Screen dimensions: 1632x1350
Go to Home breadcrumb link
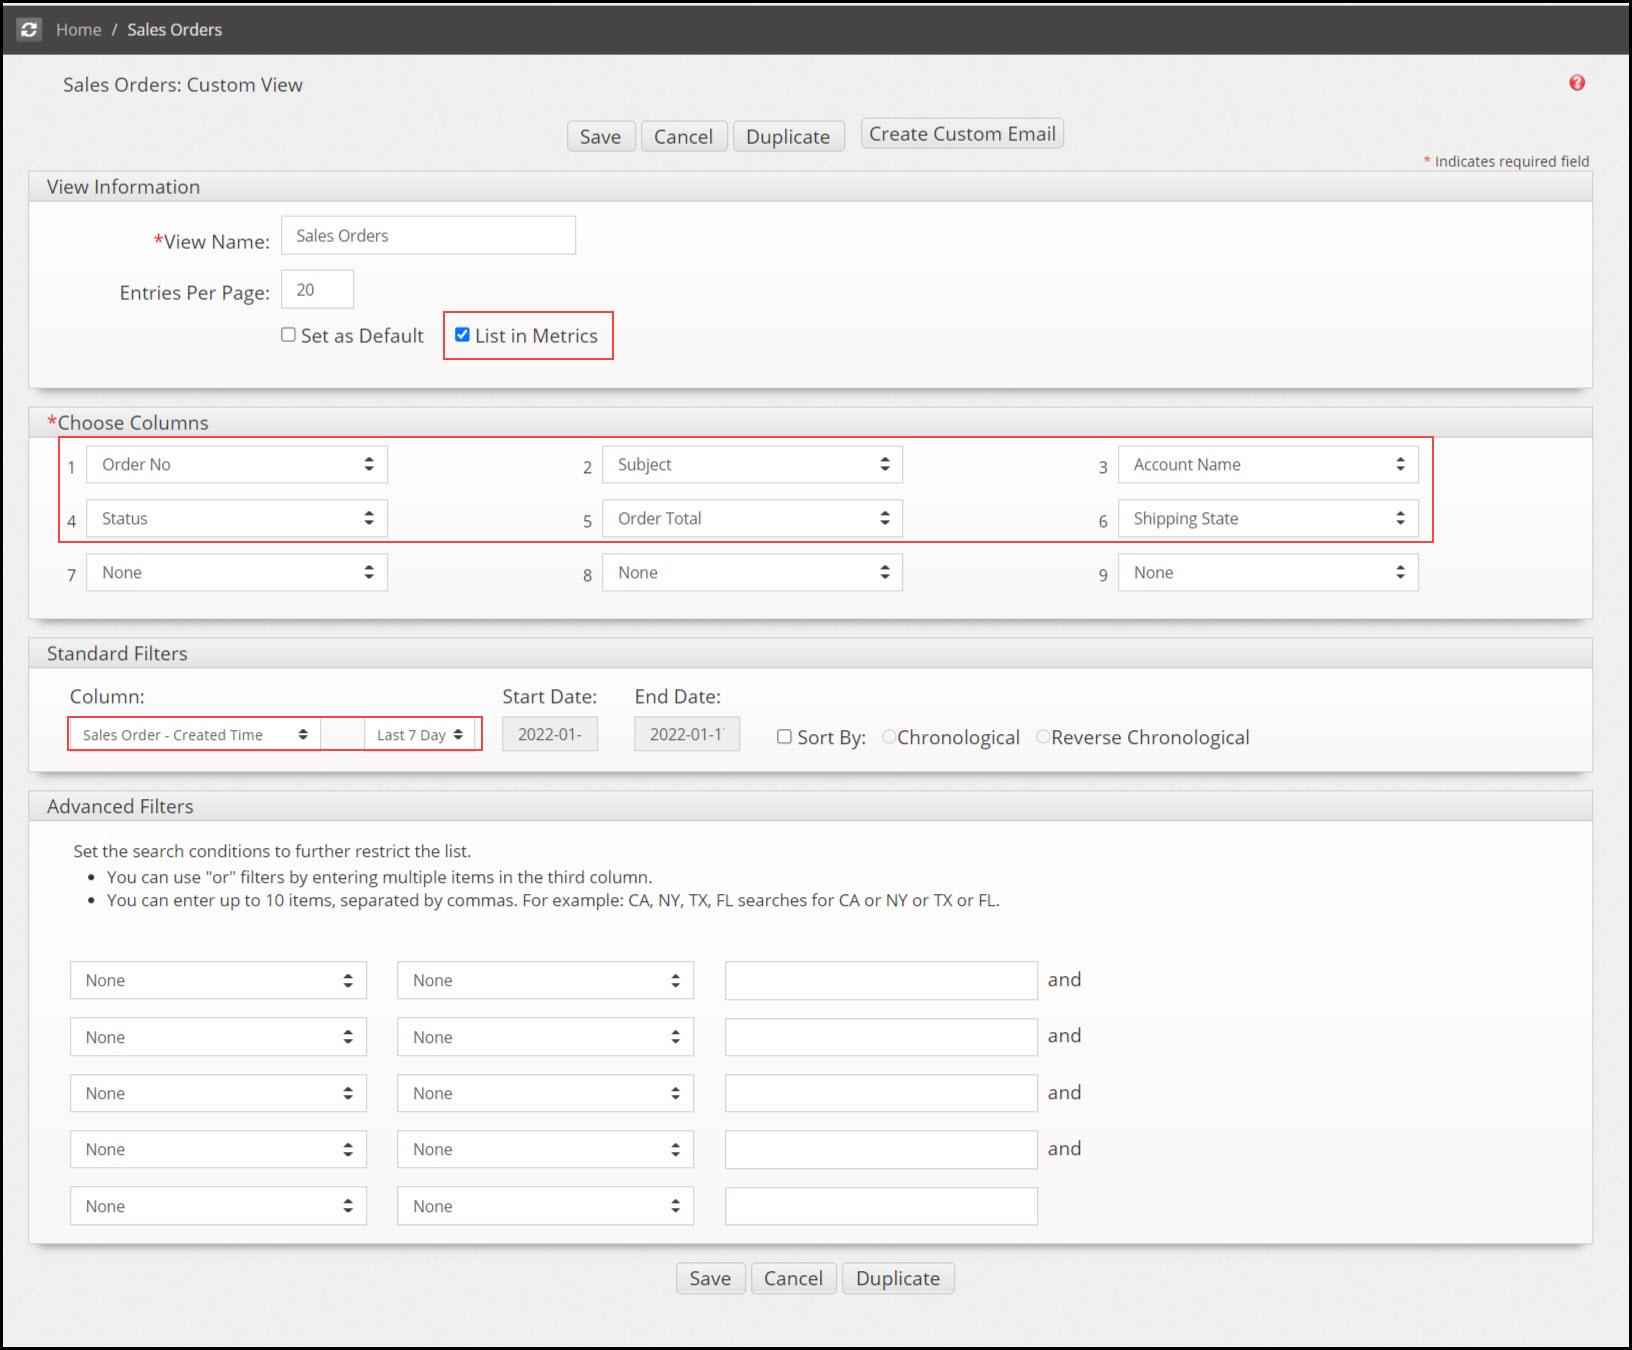coord(78,30)
